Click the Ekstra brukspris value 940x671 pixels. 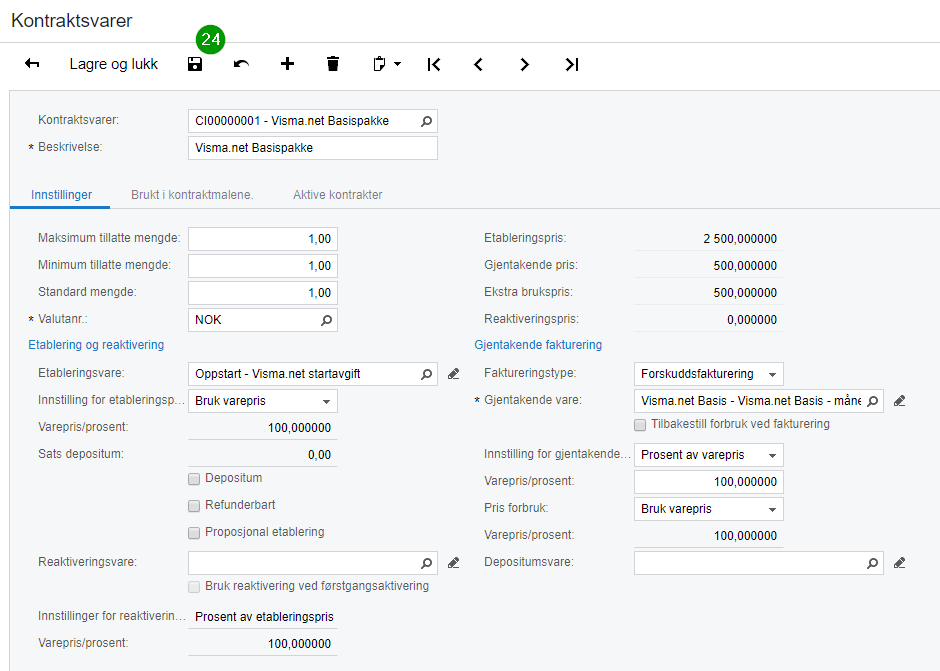tap(745, 293)
